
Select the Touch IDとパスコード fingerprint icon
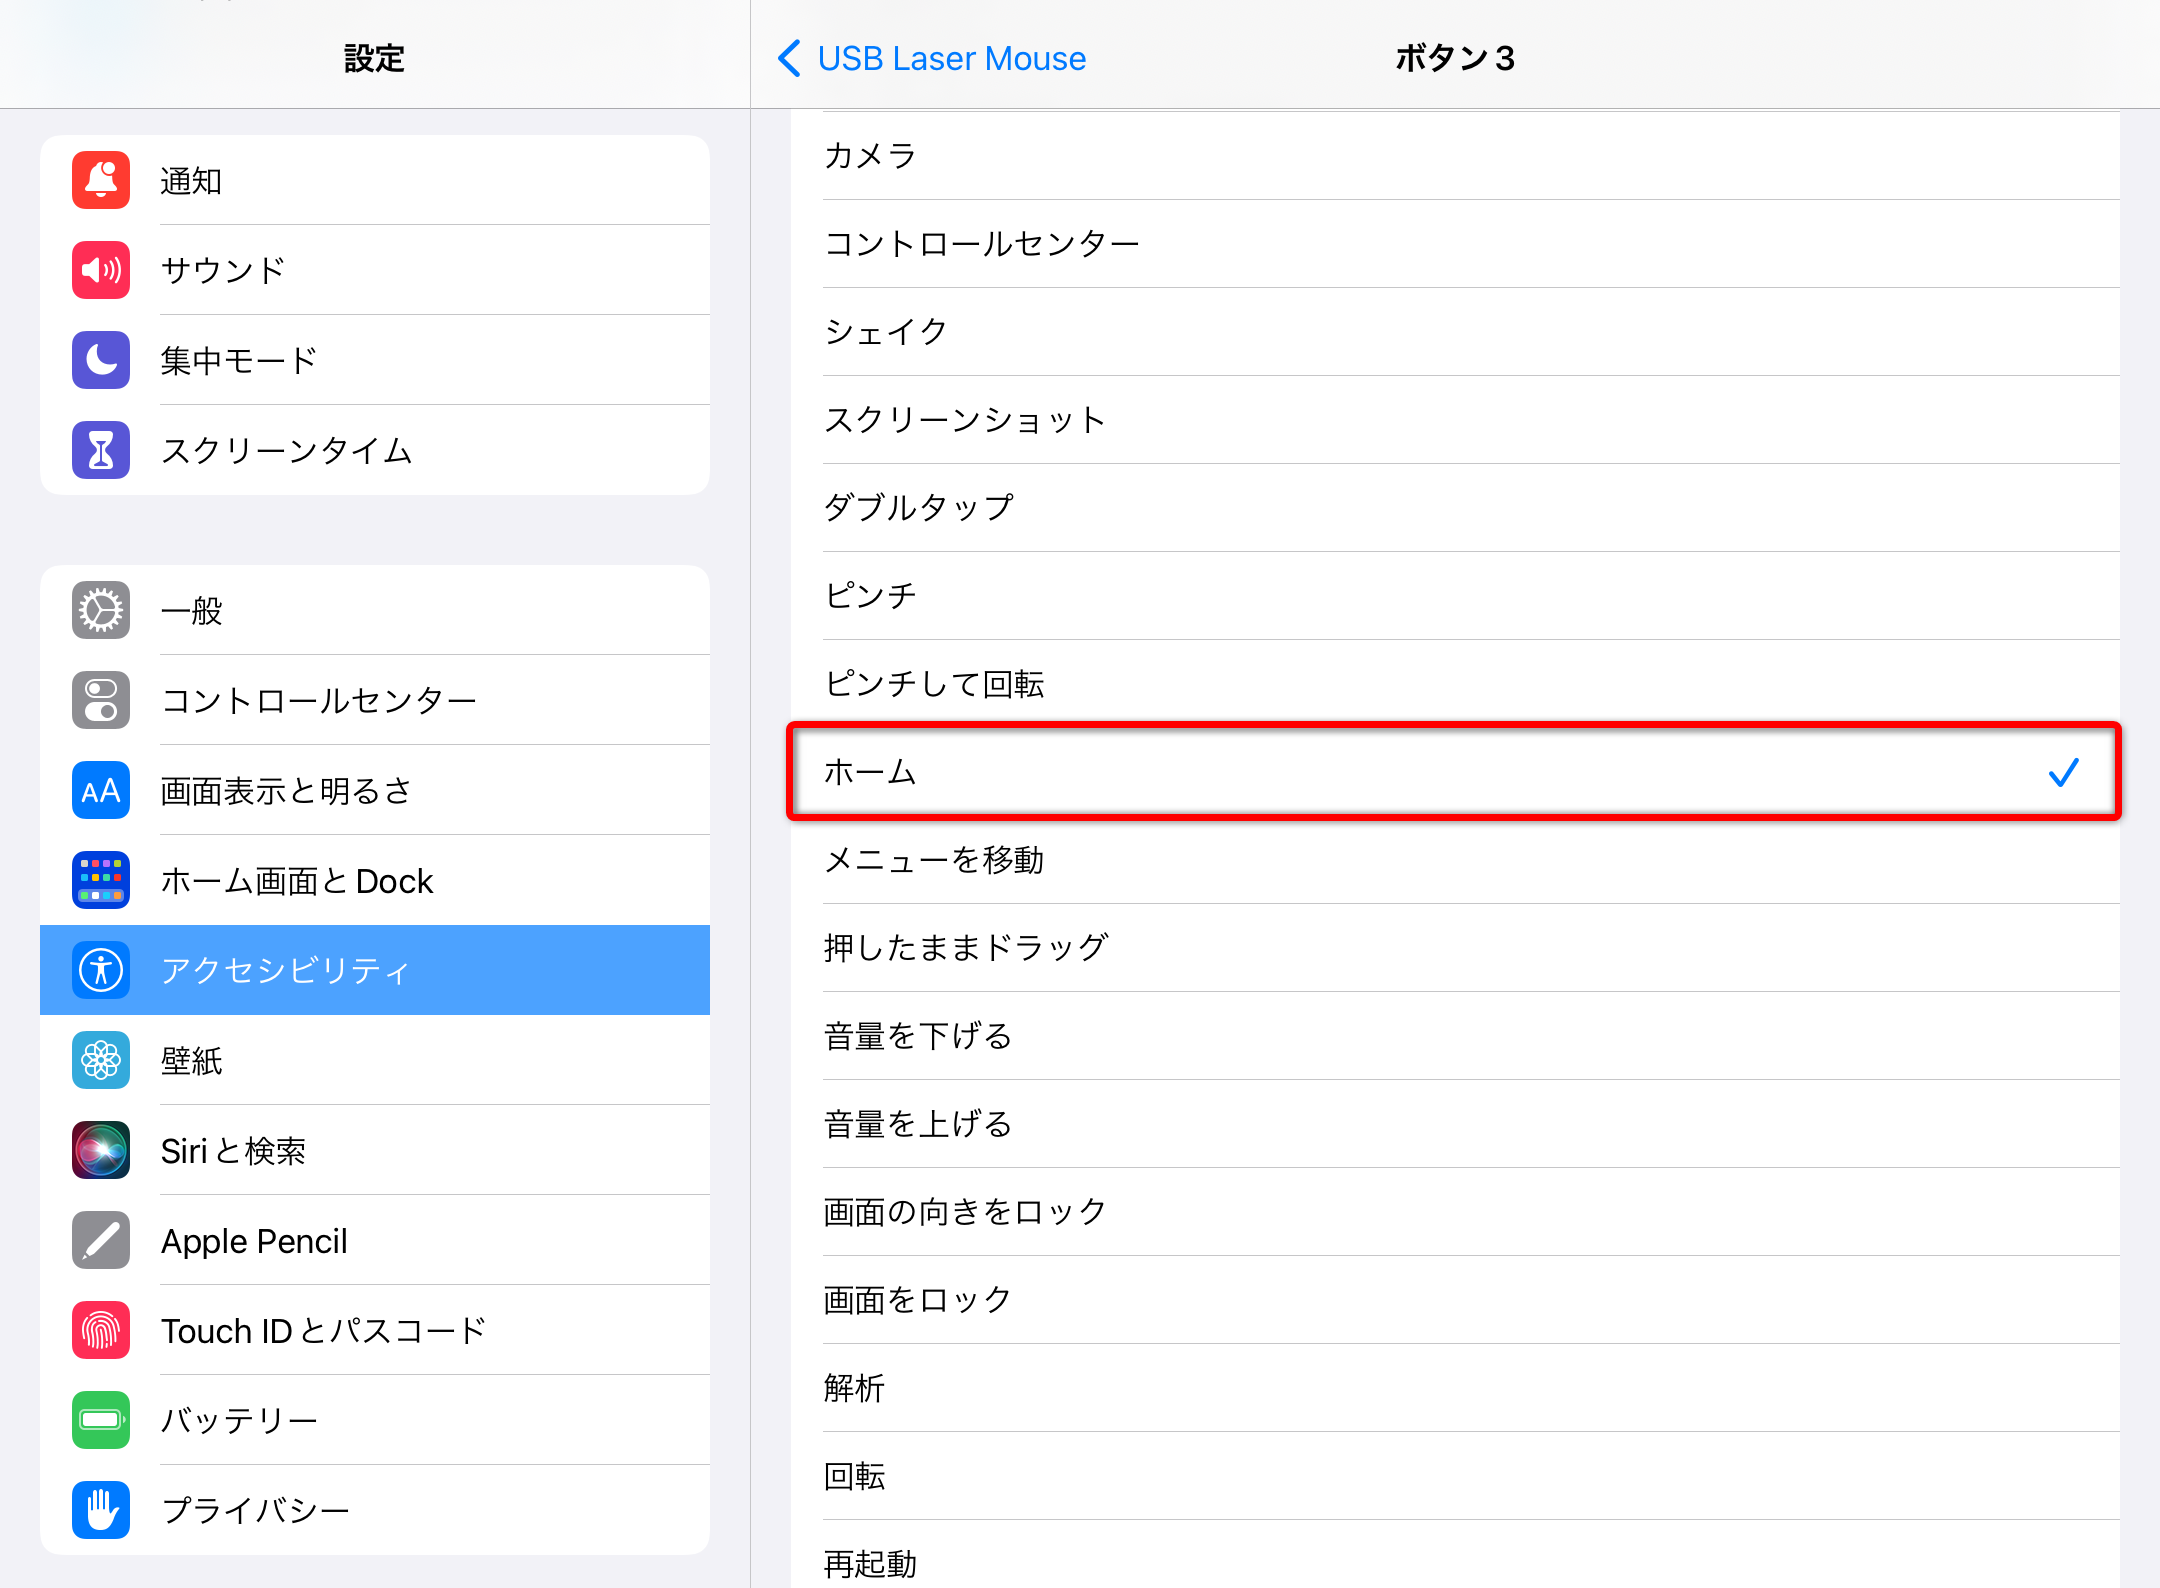(99, 1330)
